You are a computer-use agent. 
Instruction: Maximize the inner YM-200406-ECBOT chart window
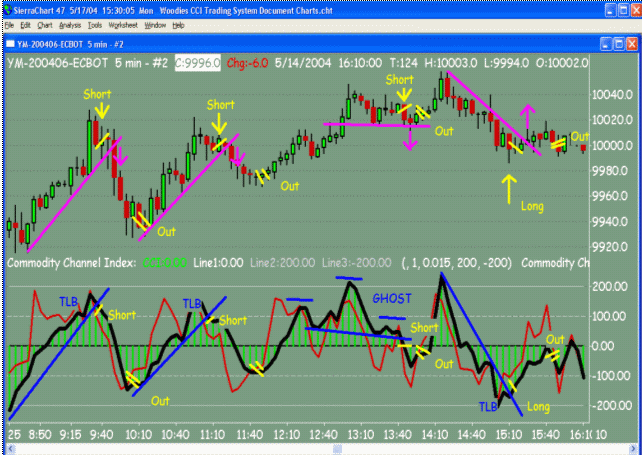tap(619, 45)
